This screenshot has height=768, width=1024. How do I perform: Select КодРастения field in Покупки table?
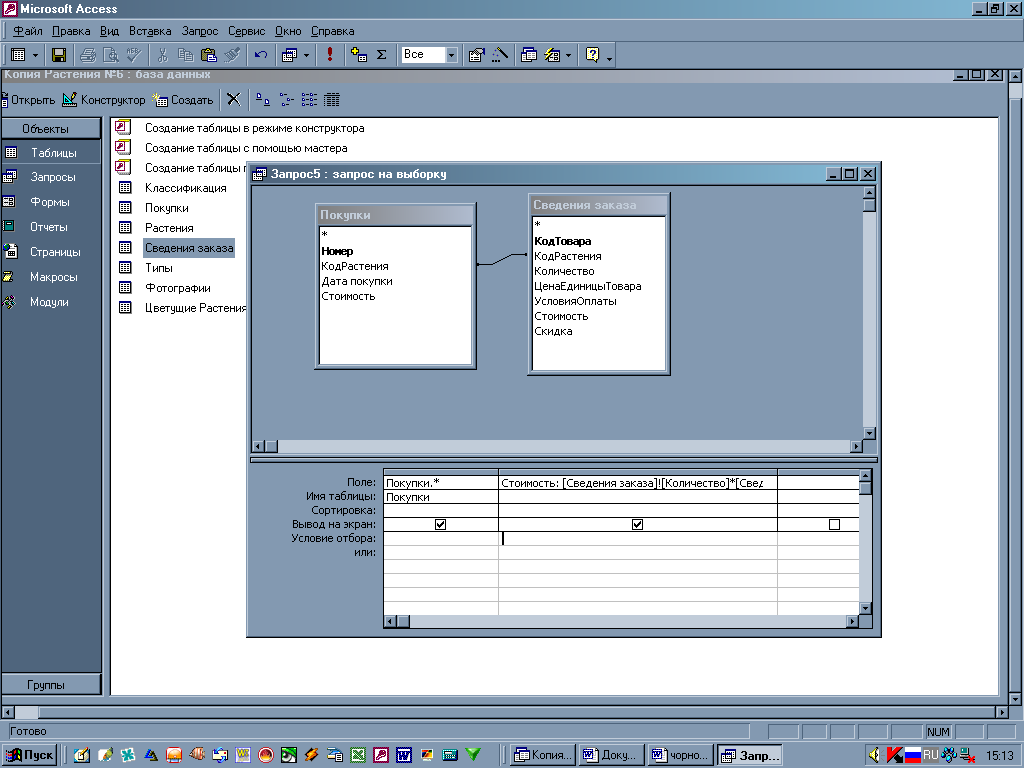pos(355,266)
